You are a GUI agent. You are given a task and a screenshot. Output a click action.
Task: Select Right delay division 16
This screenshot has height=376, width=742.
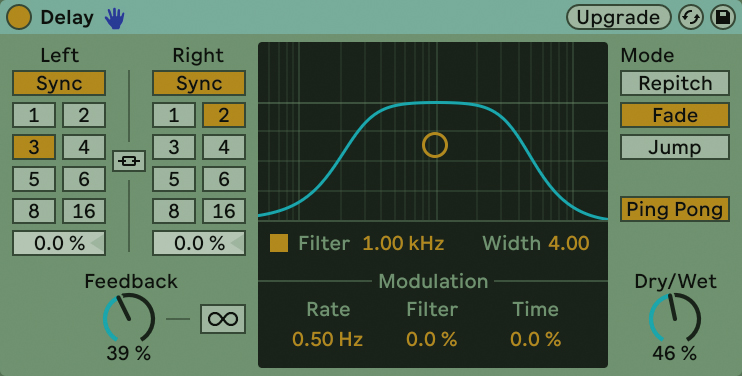tap(224, 211)
